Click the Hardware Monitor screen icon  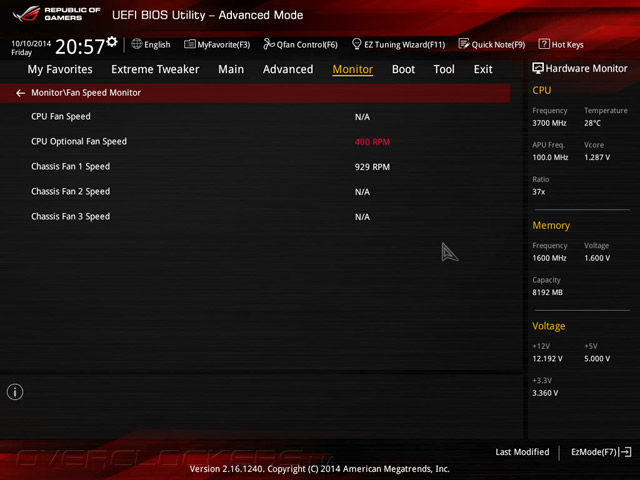click(x=538, y=68)
